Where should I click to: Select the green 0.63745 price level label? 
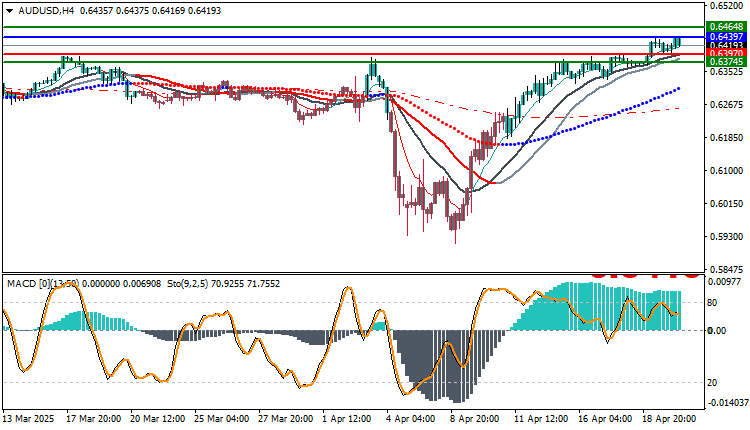pyautogui.click(x=726, y=62)
